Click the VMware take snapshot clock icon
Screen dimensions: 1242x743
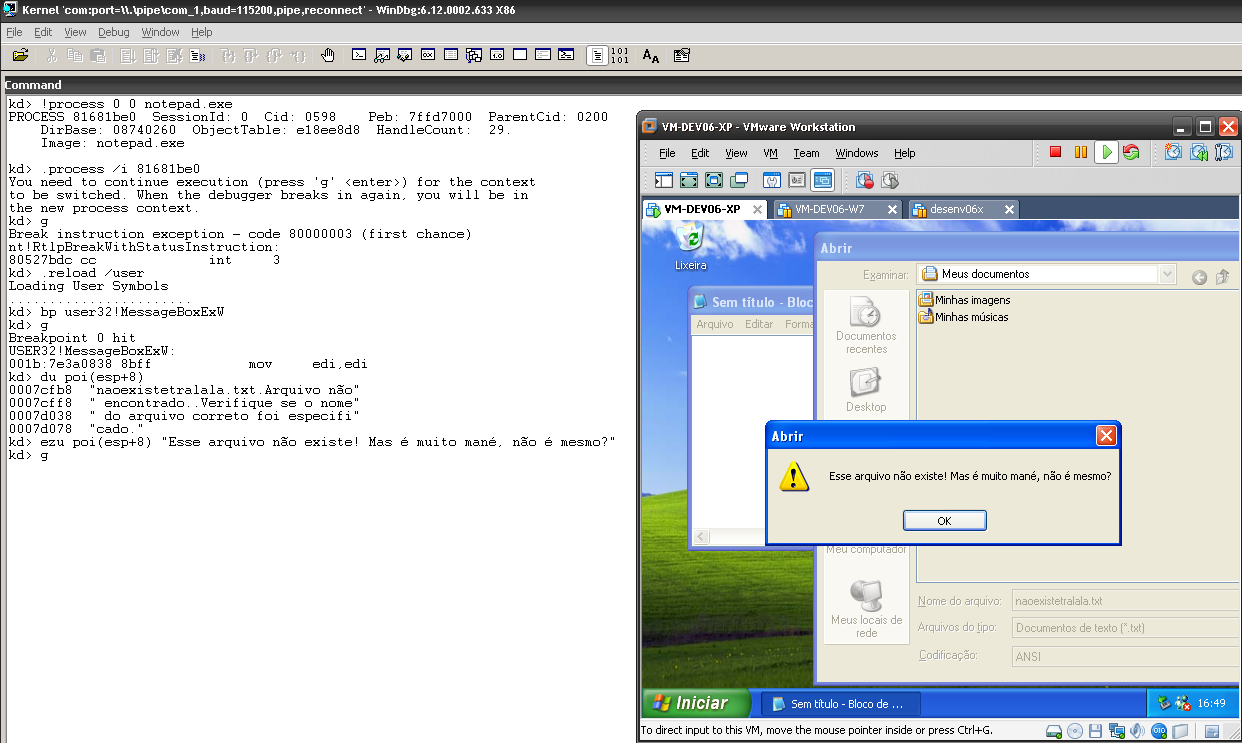(x=1173, y=153)
